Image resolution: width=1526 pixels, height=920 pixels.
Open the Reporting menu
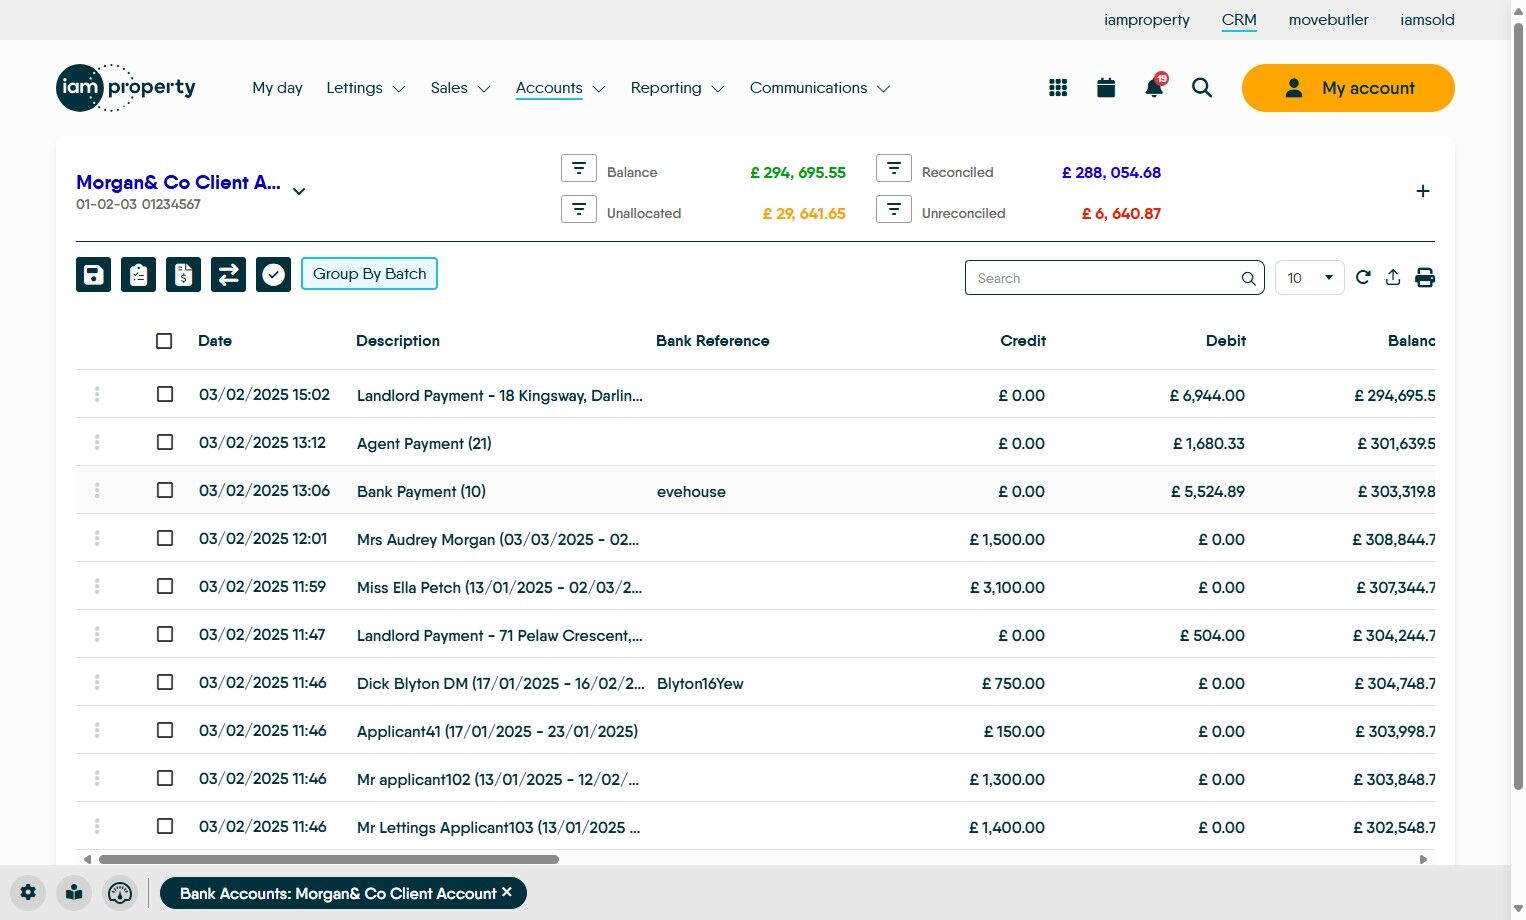677,88
